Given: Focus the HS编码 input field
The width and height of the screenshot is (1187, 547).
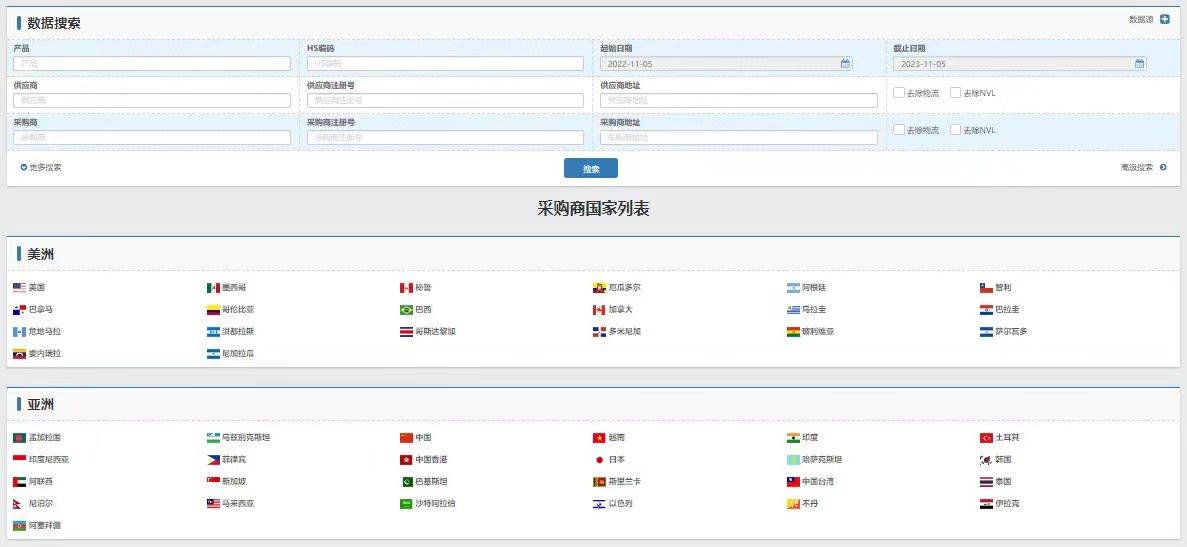Looking at the screenshot, I should point(445,64).
